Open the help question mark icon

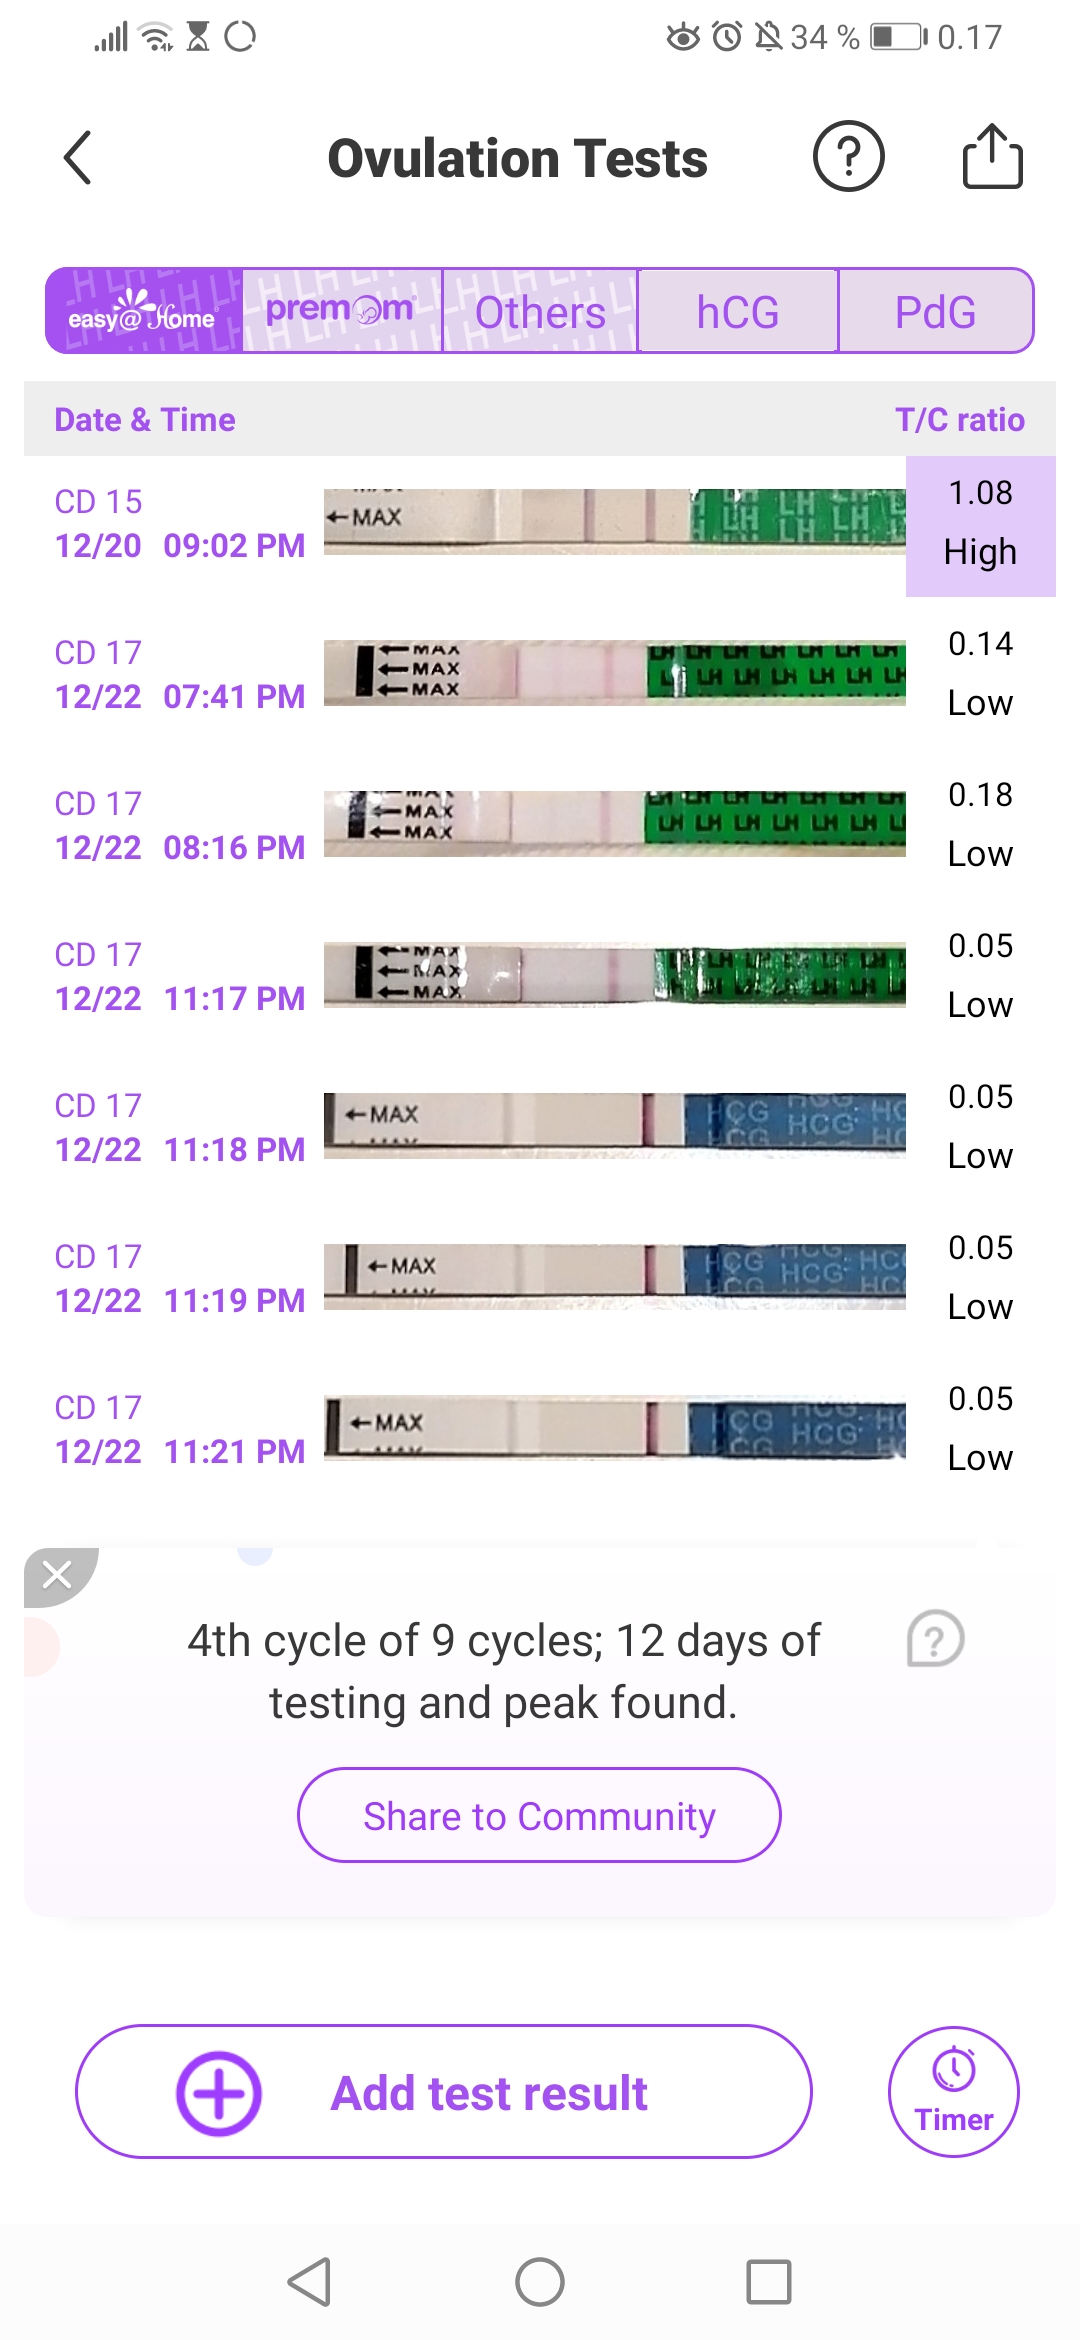click(848, 157)
